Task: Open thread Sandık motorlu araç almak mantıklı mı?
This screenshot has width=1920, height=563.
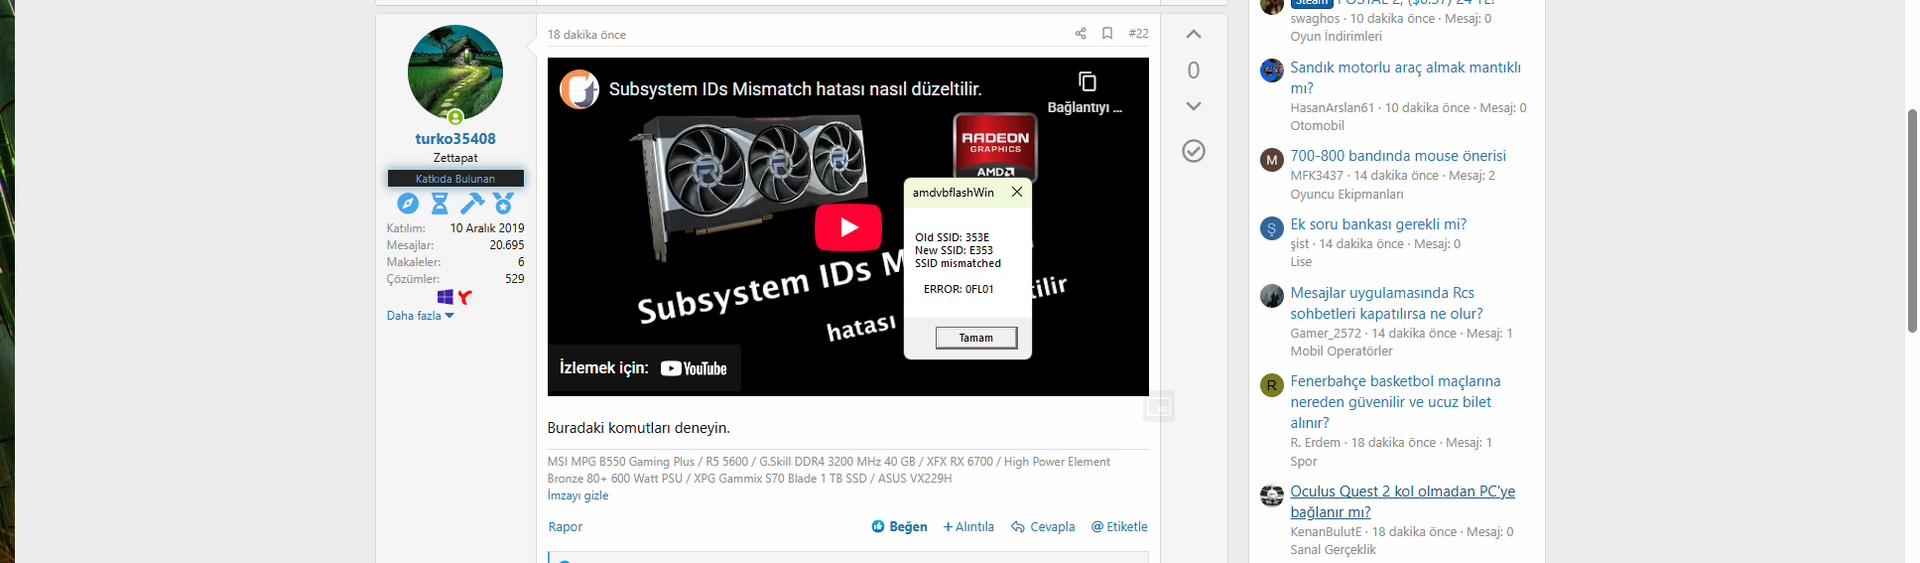Action: [x=1405, y=78]
